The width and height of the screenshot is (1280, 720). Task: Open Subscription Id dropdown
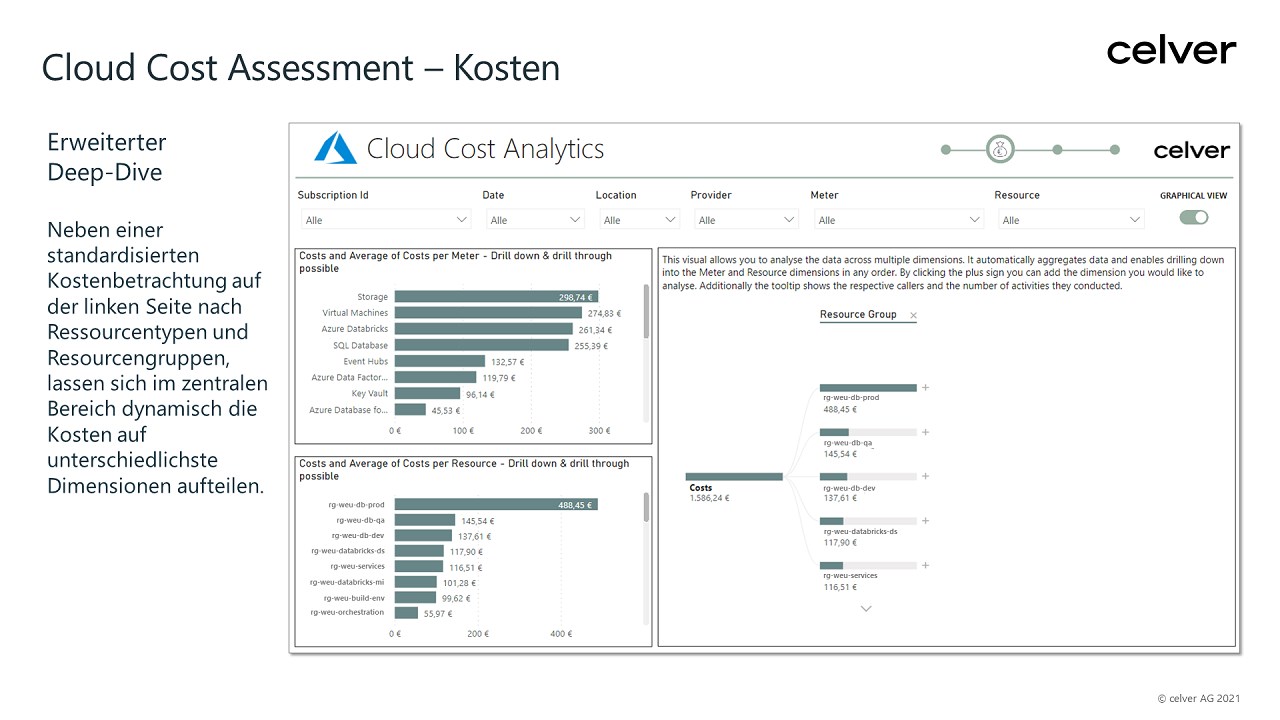[x=385, y=220]
